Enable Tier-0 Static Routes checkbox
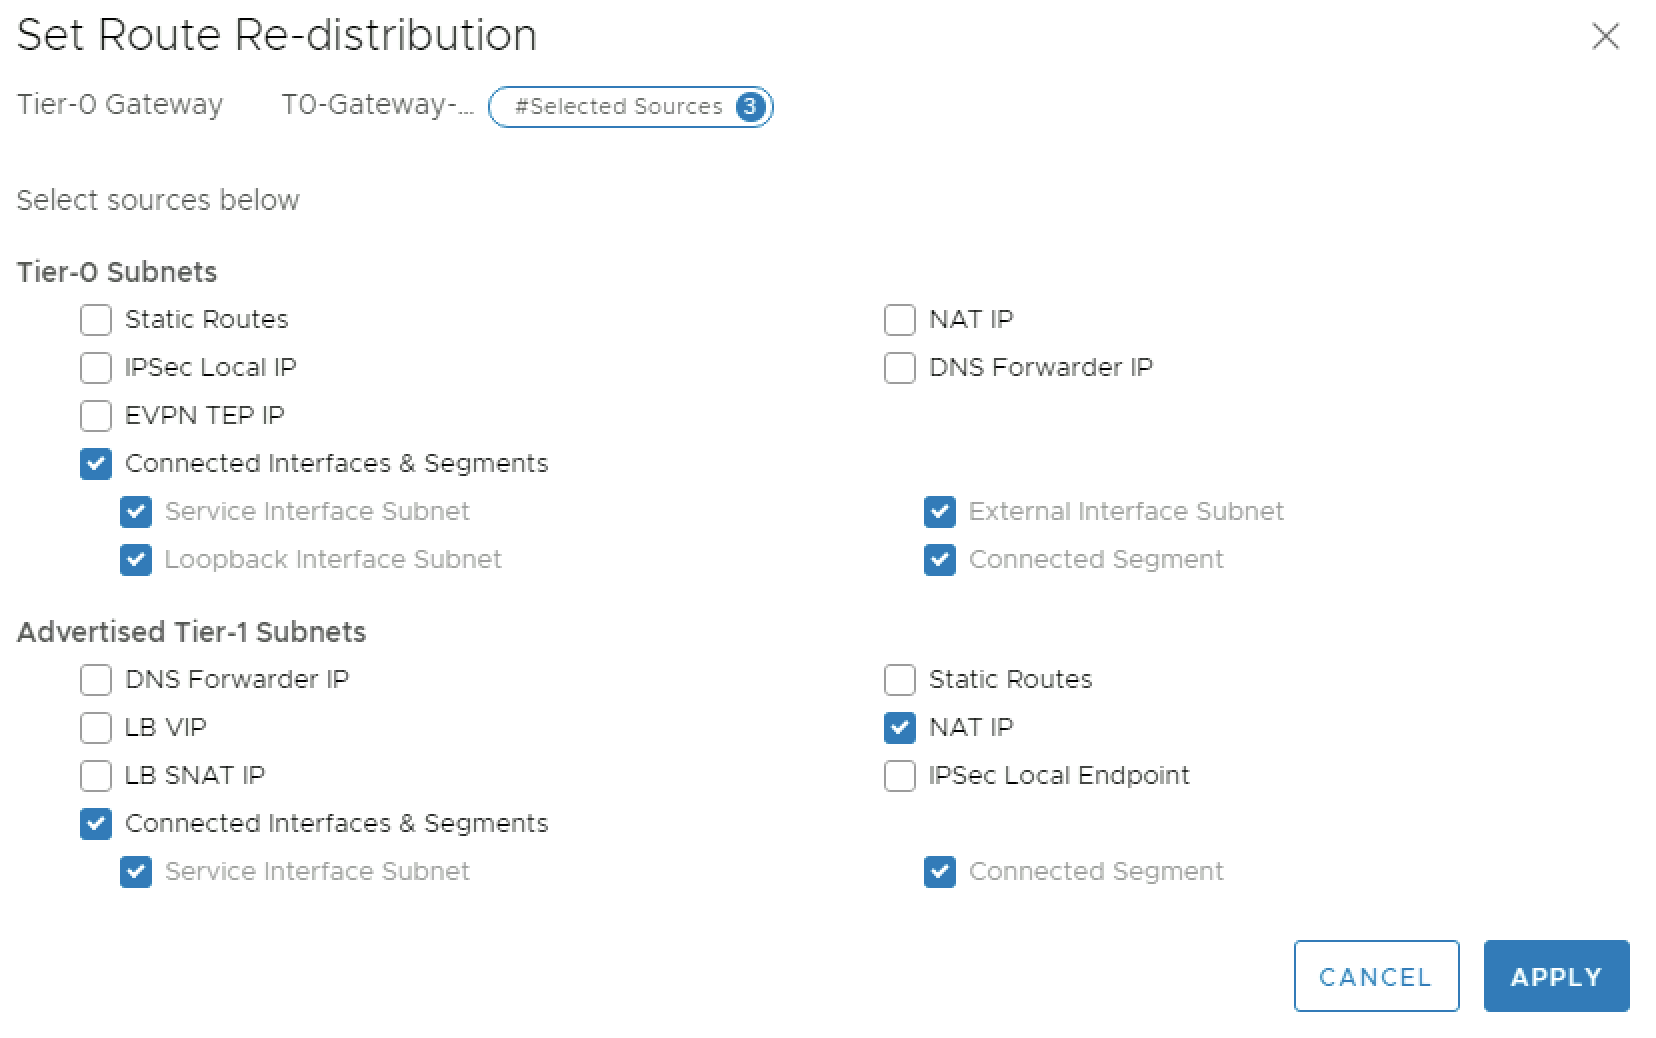This screenshot has height=1038, width=1656. (96, 320)
